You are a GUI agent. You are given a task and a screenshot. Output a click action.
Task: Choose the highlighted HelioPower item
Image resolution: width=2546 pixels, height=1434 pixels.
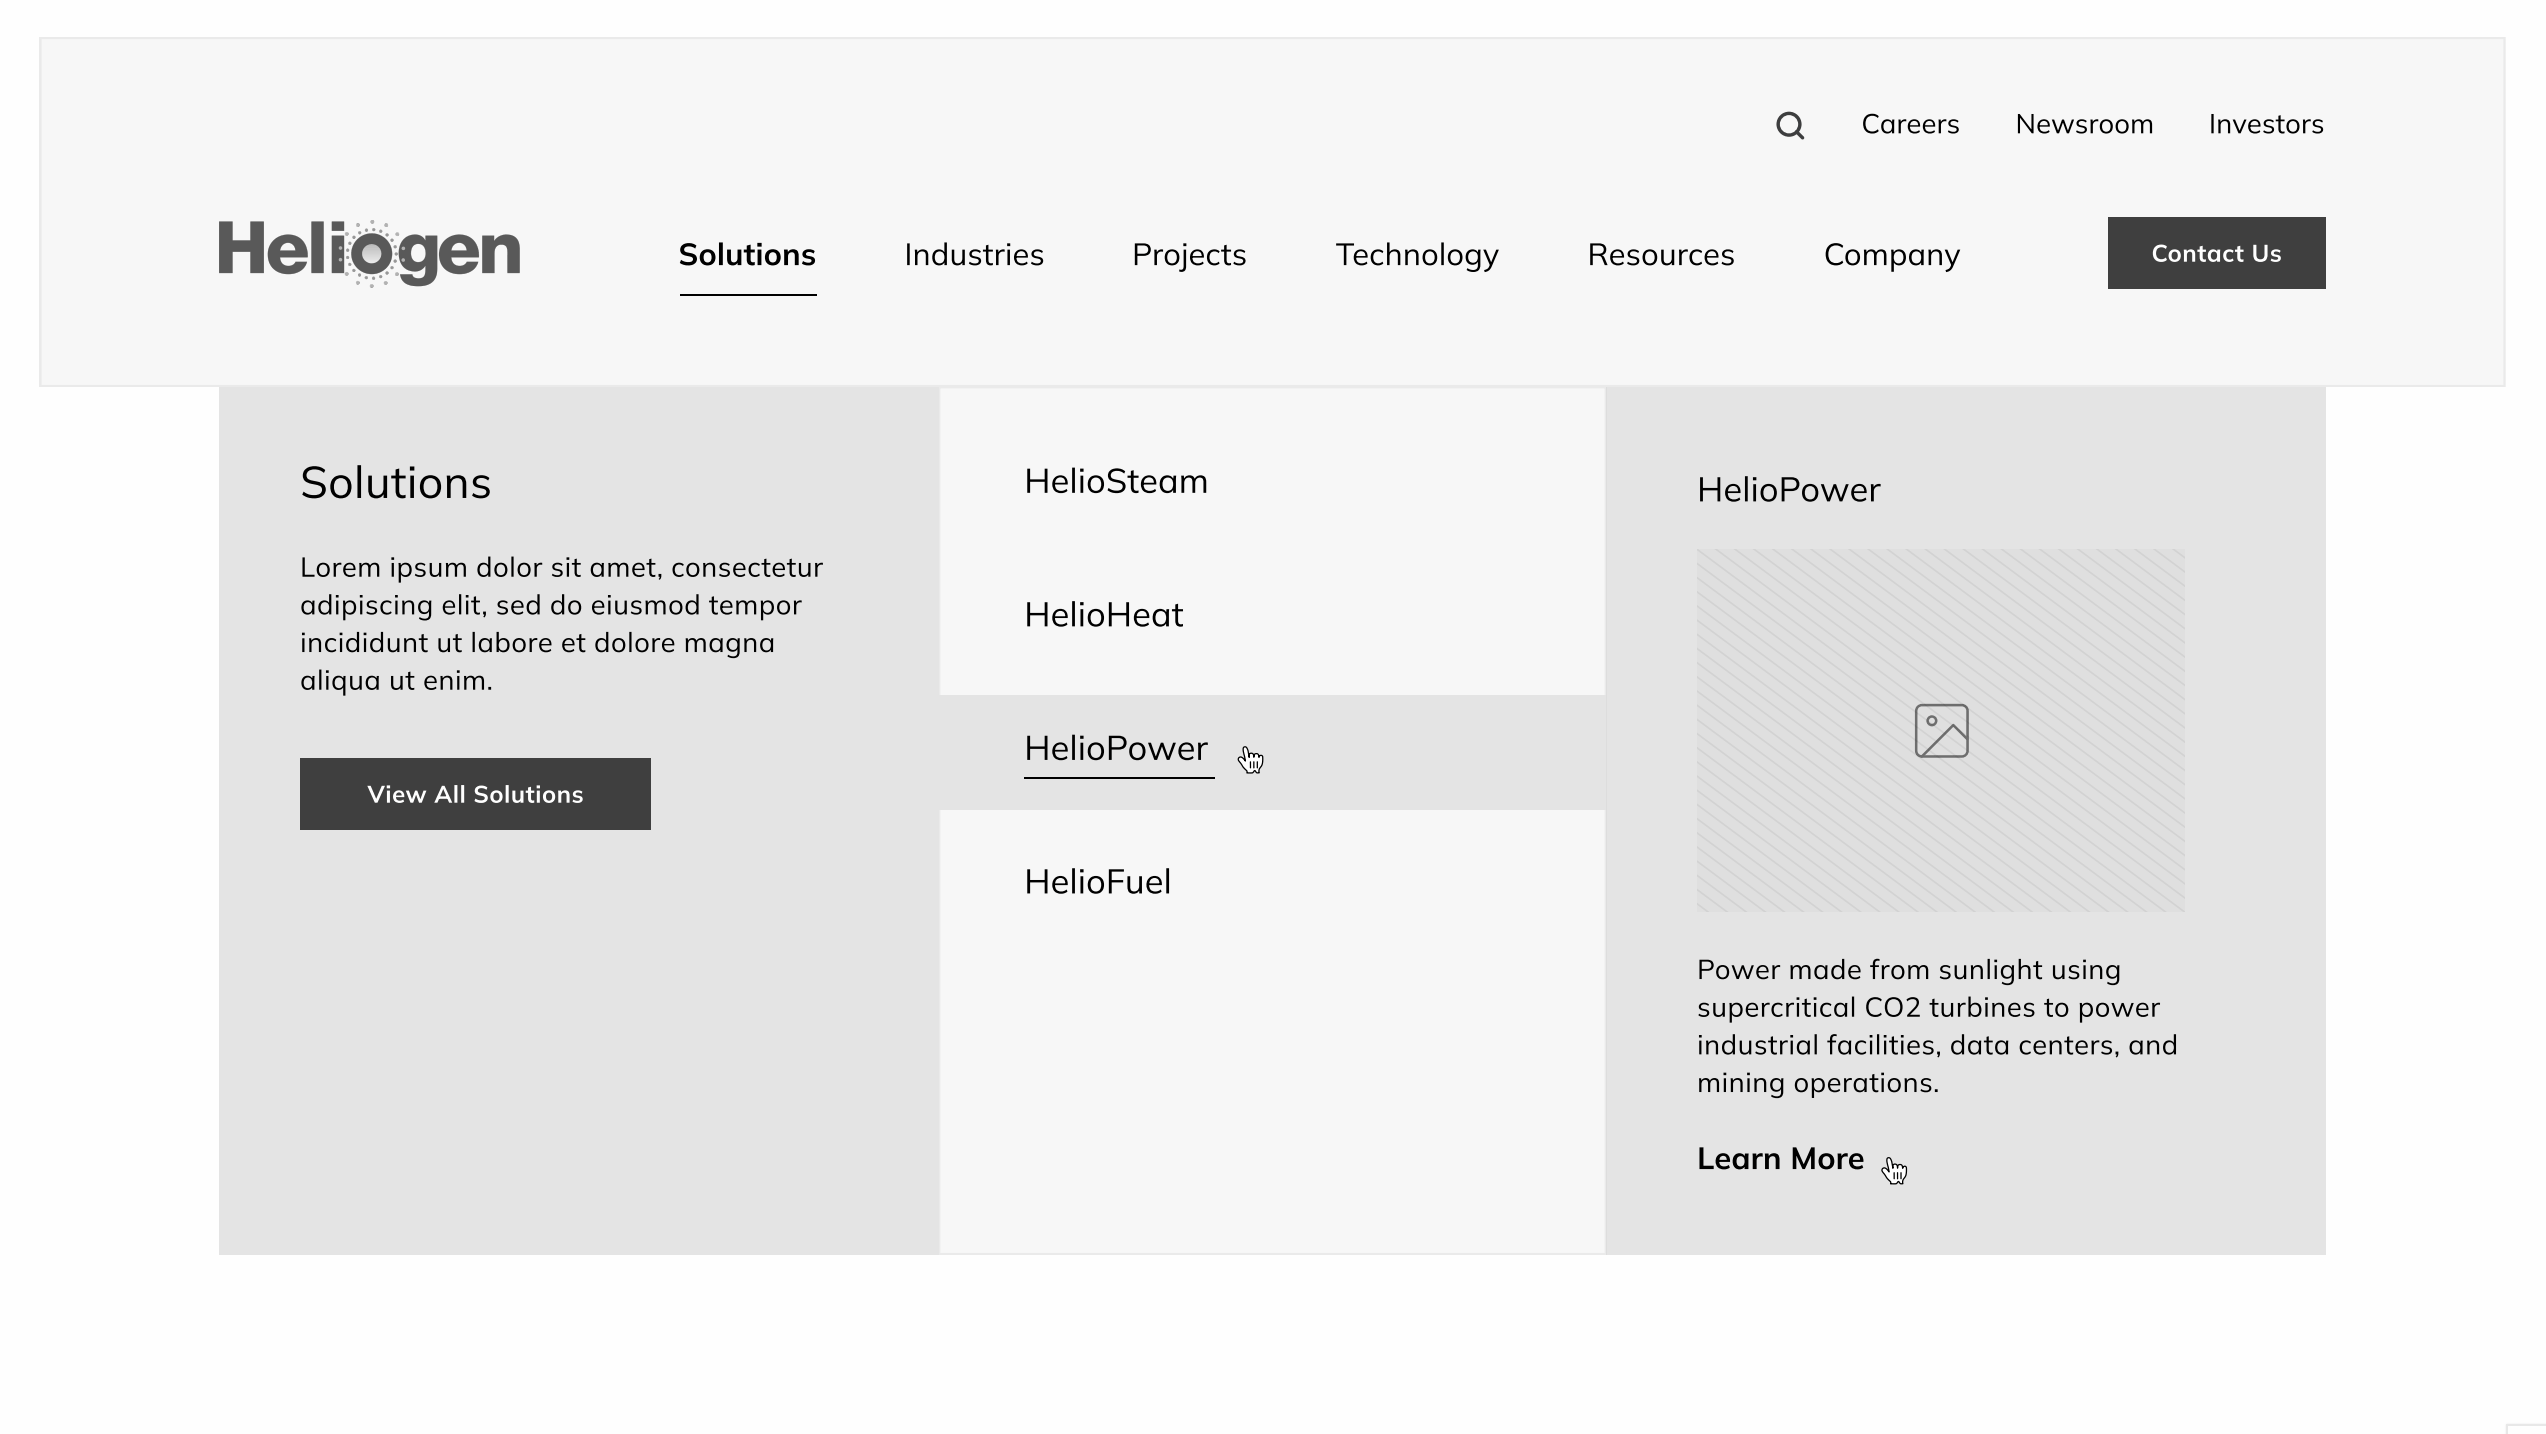point(1115,749)
